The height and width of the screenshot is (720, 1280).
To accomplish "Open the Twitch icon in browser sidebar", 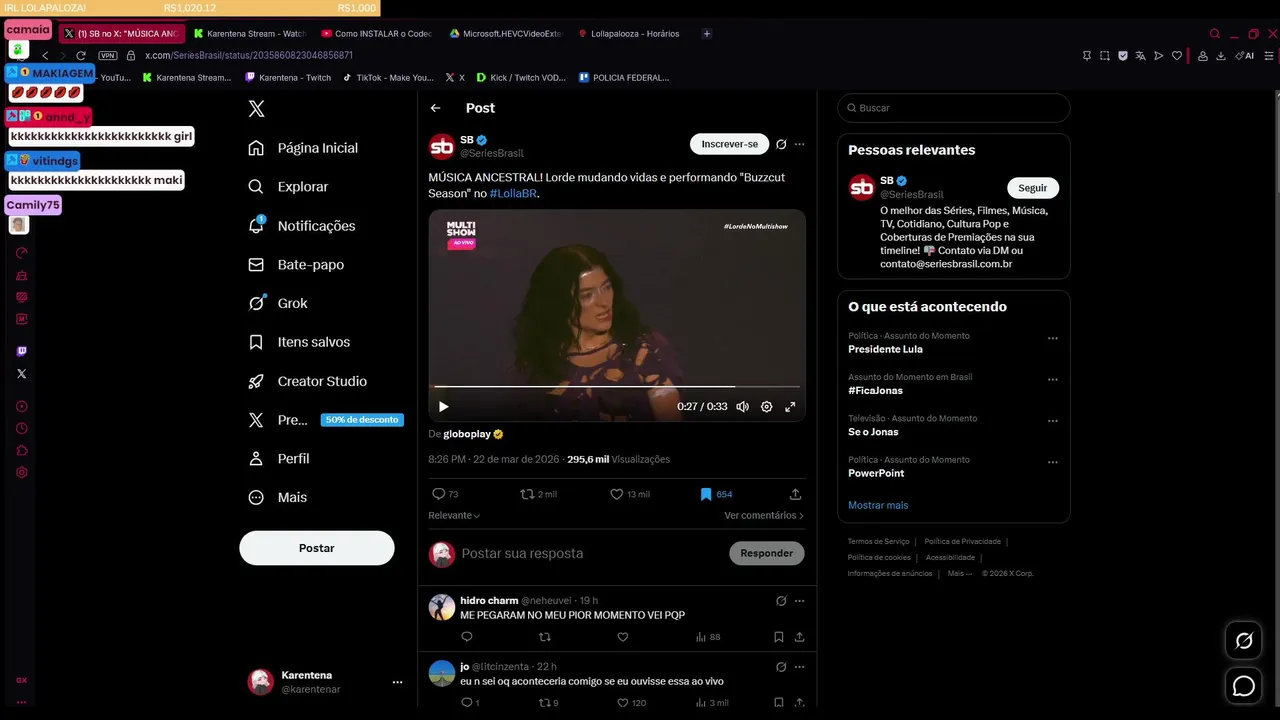I will [22, 351].
